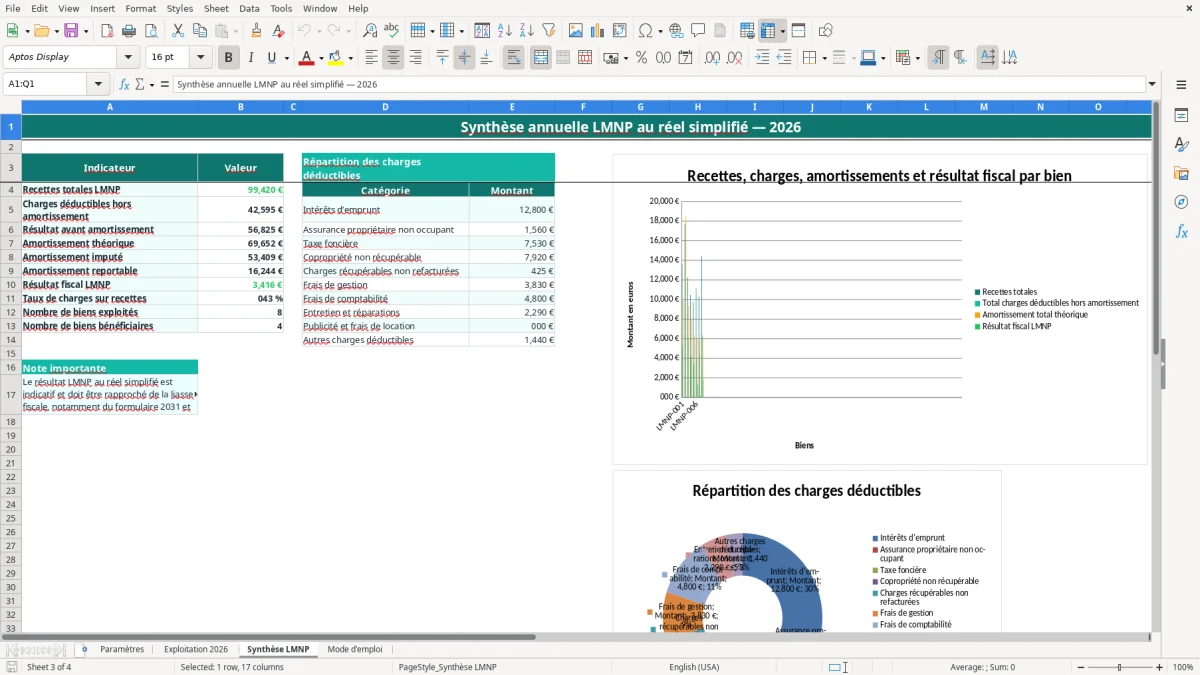Toggle Wrap Text
This screenshot has height=675, width=1200.
click(x=514, y=58)
